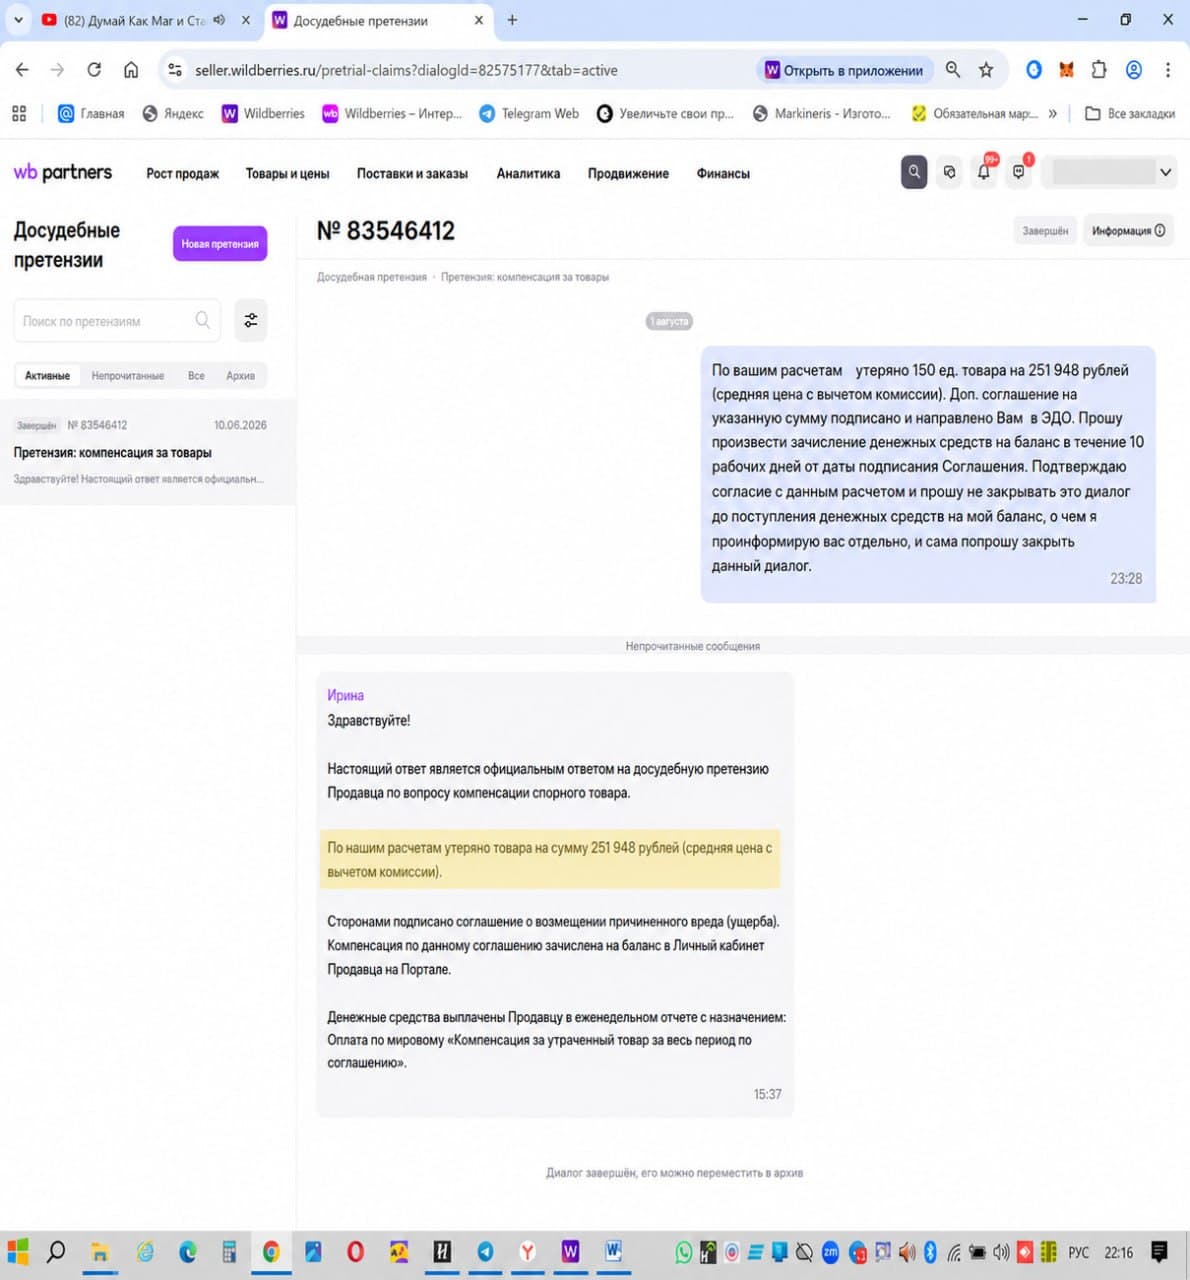The width and height of the screenshot is (1190, 1280).
Task: Click the sender name Ирина
Action: pos(345,695)
